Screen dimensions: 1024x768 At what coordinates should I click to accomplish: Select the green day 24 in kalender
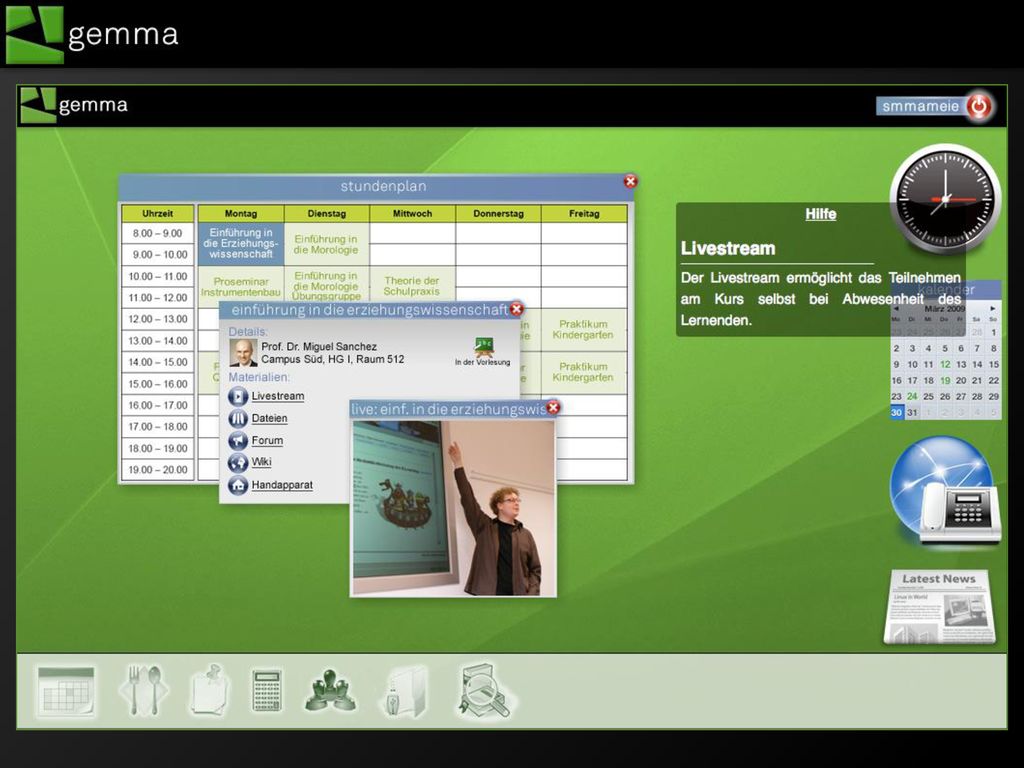[912, 396]
